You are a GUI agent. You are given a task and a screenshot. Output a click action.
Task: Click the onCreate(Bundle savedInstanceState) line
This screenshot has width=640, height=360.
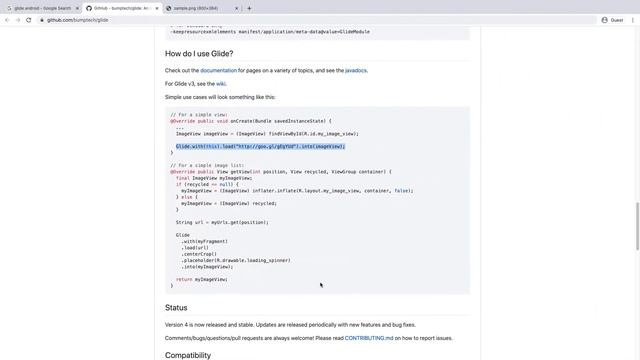coord(251,121)
